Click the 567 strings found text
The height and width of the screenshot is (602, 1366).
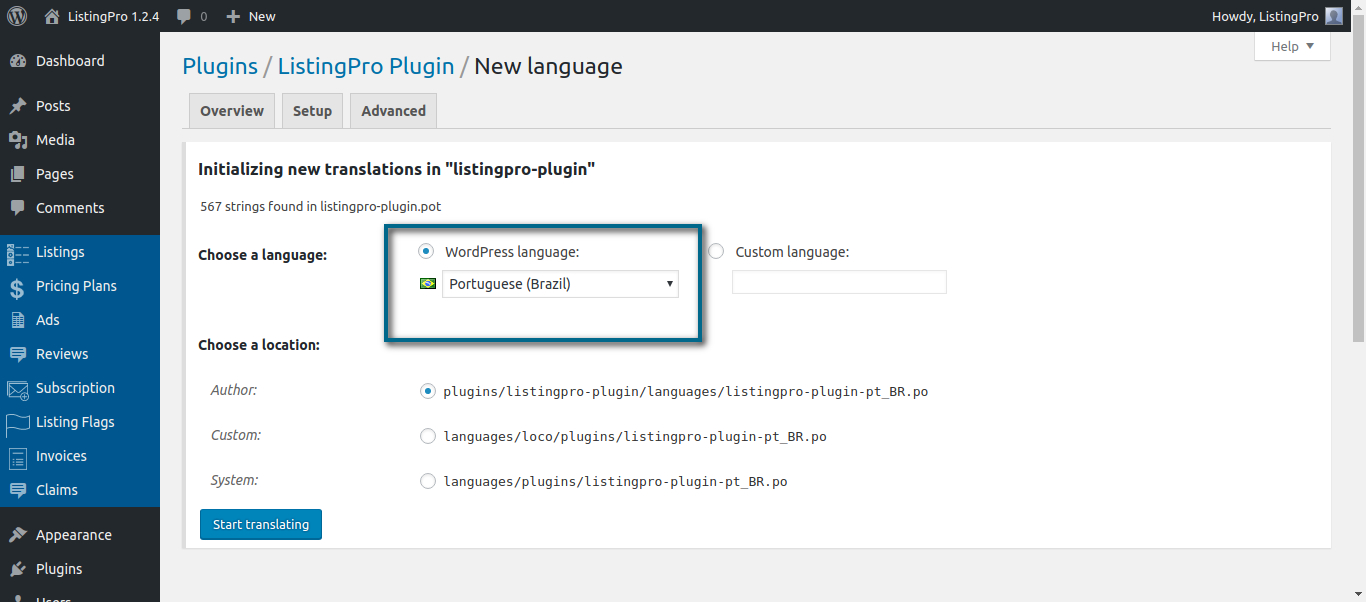click(321, 206)
